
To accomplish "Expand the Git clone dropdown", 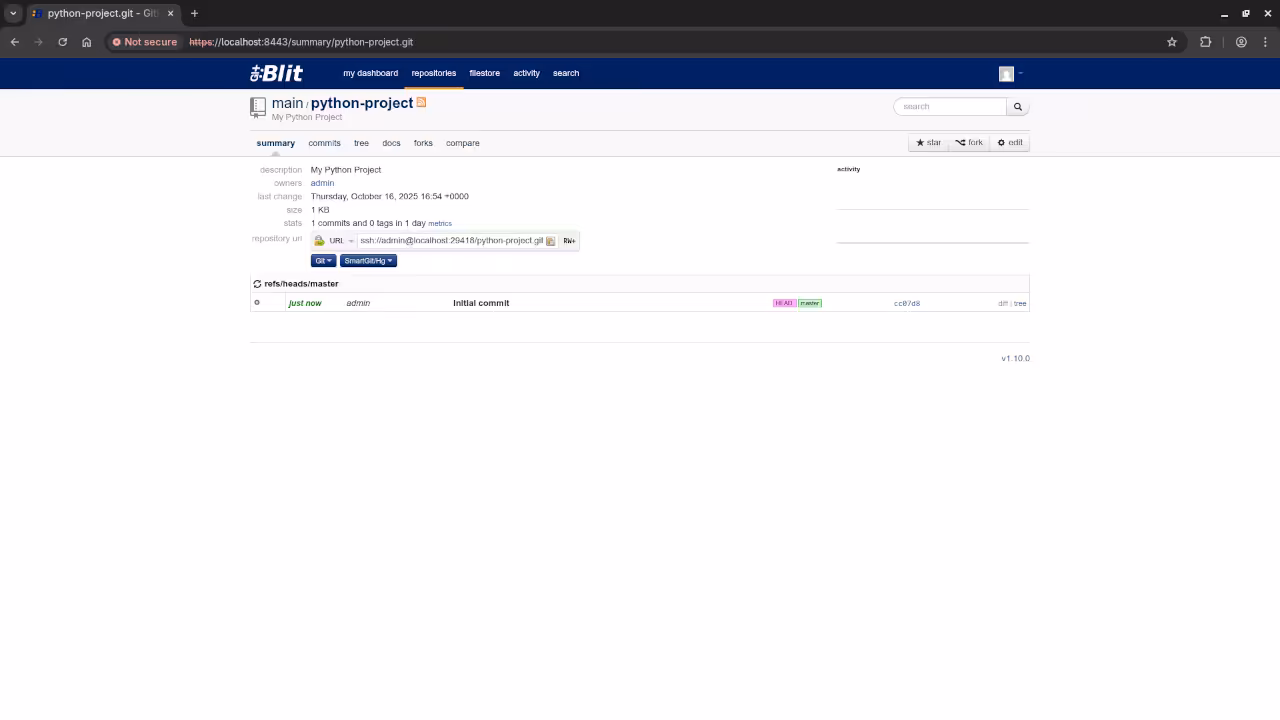I will pyautogui.click(x=323, y=261).
